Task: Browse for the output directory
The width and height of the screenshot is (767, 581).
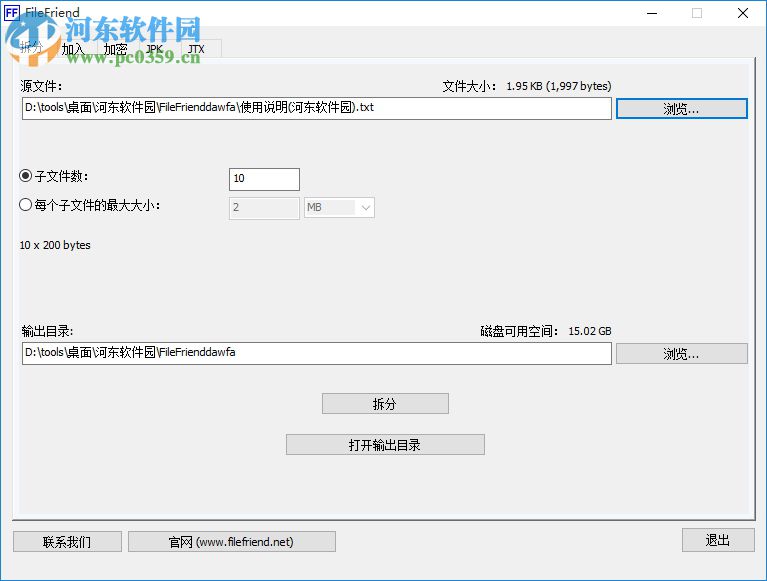Action: click(x=681, y=353)
